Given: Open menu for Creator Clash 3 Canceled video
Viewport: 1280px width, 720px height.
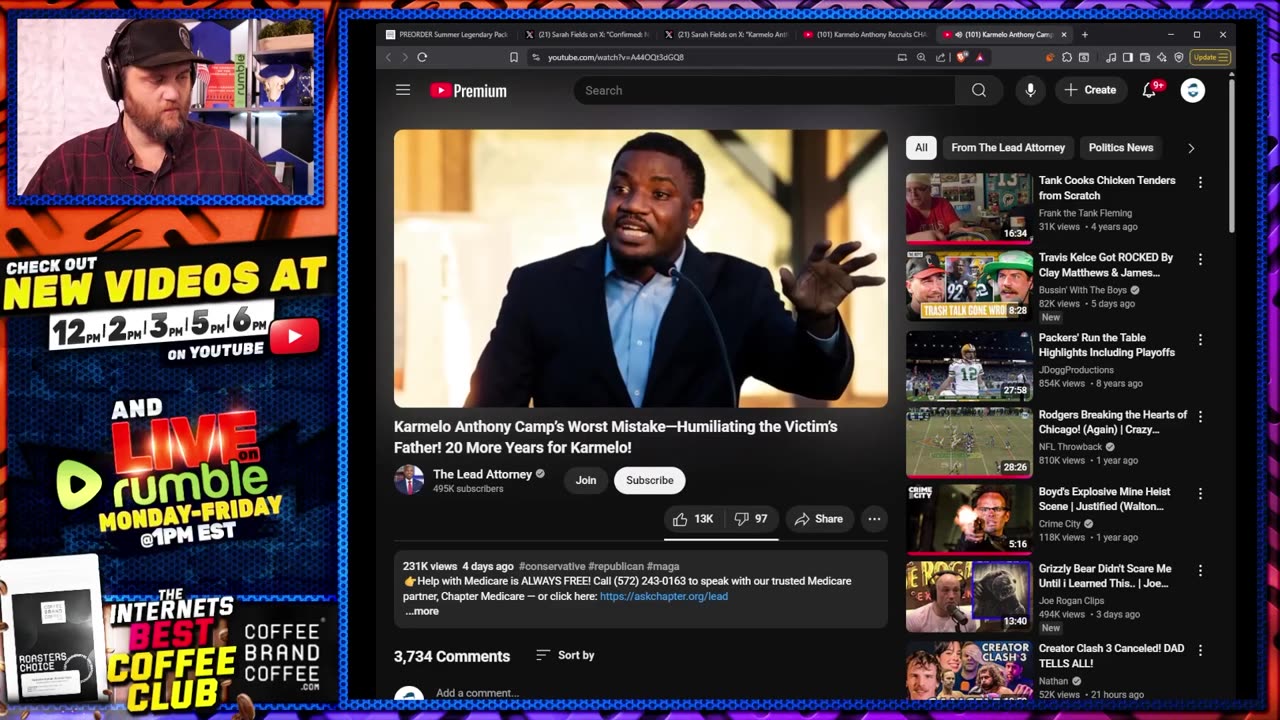Looking at the screenshot, I should [x=1200, y=651].
